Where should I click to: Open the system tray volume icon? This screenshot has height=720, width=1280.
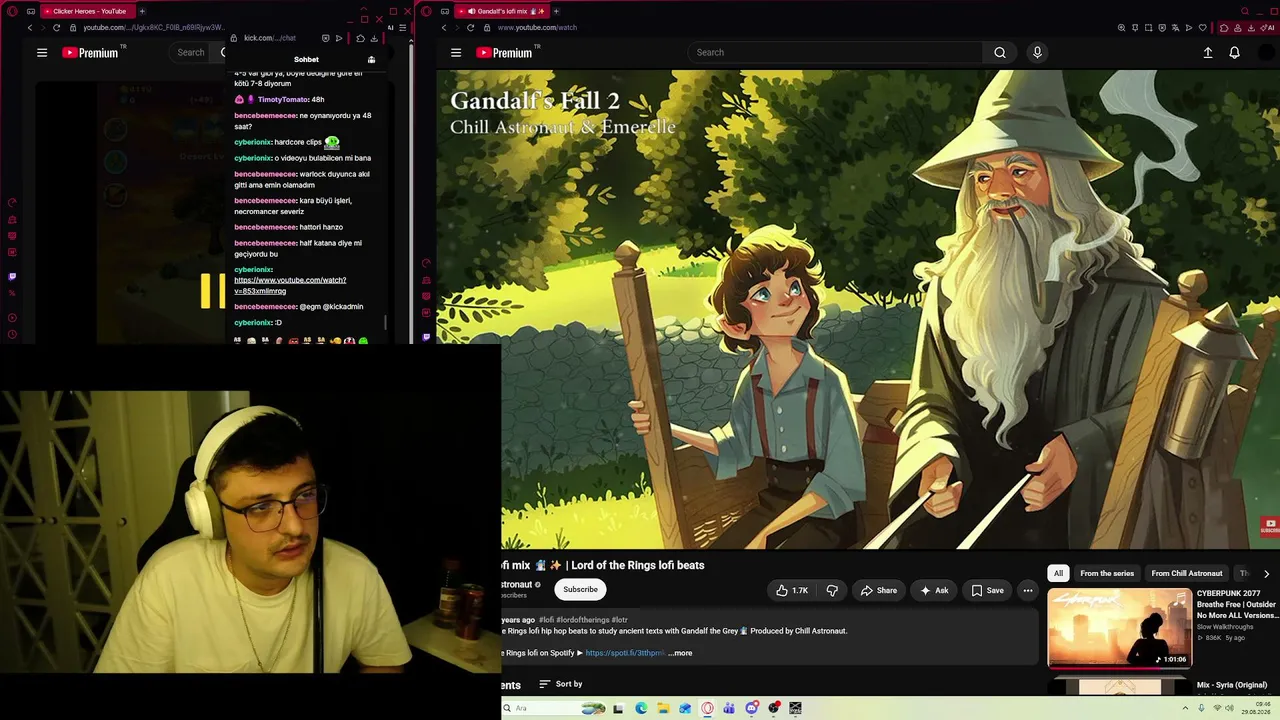pyautogui.click(x=1229, y=708)
